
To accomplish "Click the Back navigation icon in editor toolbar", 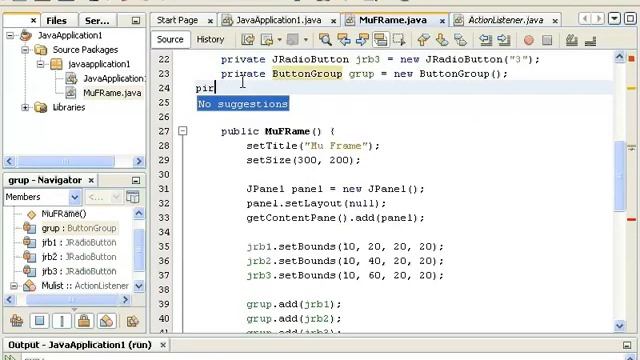I will click(x=267, y=40).
